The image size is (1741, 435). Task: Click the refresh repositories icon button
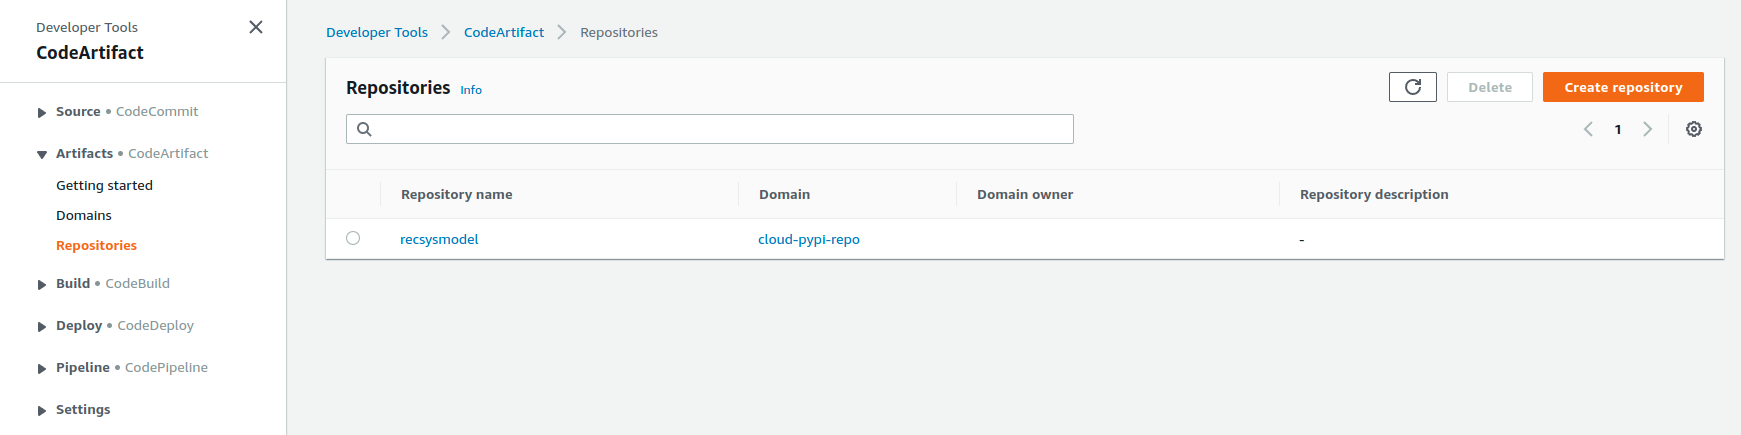tap(1412, 87)
